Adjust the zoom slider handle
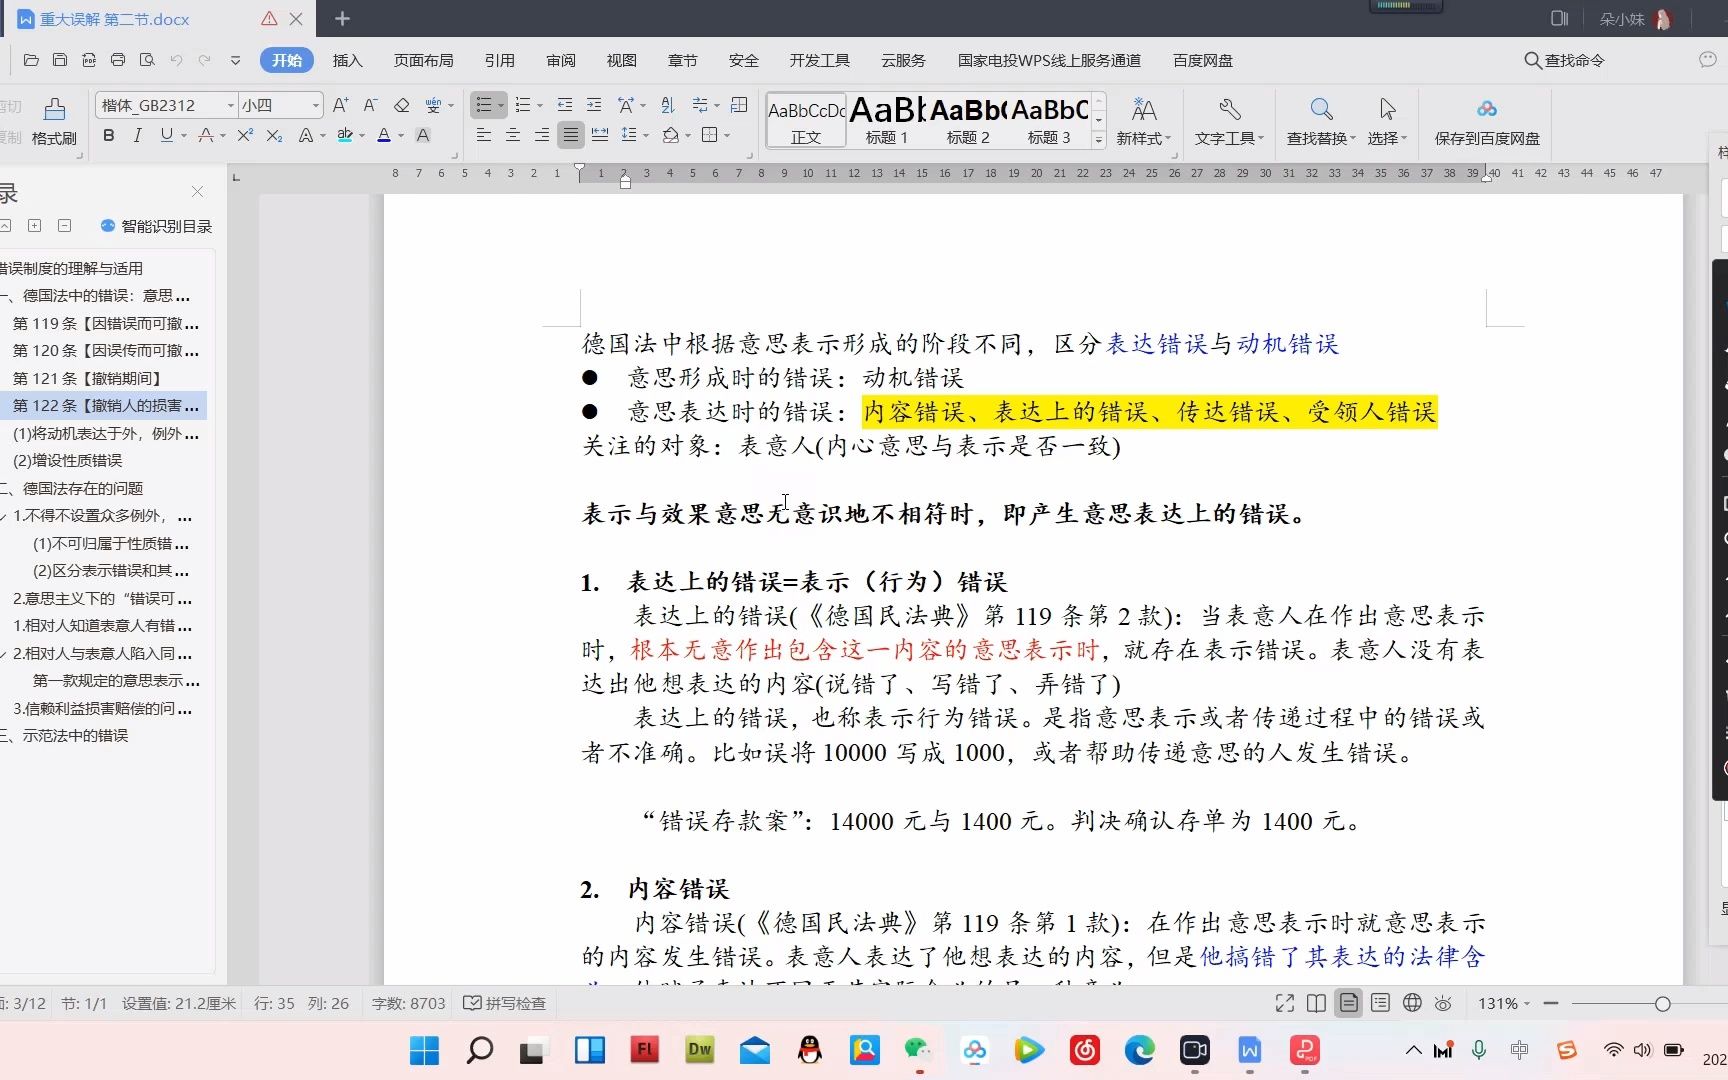This screenshot has height=1080, width=1728. click(1662, 1003)
